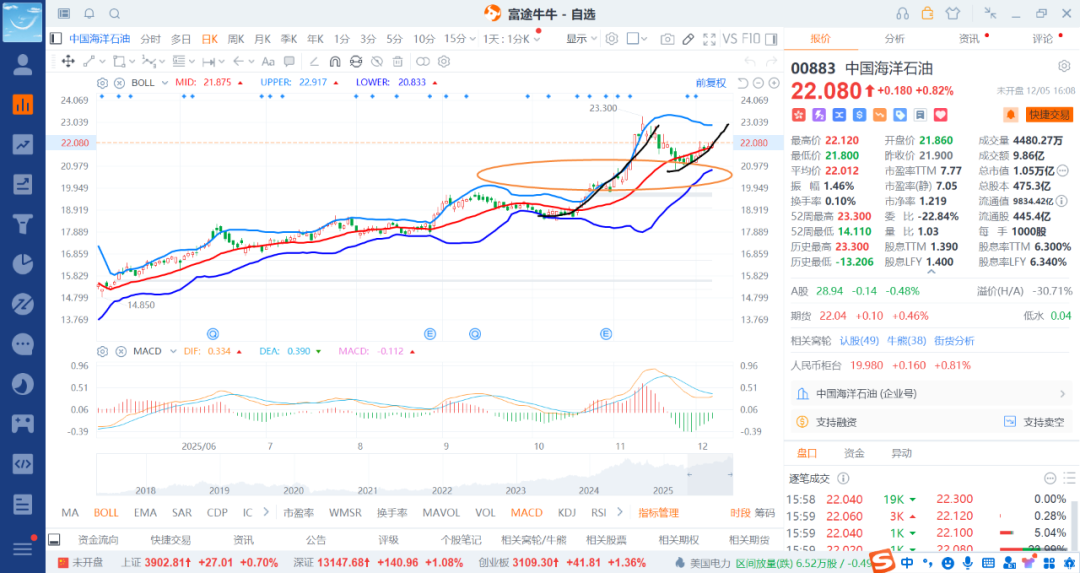Toggle the right panel layout icon
1080x573 pixels.
click(x=771, y=39)
